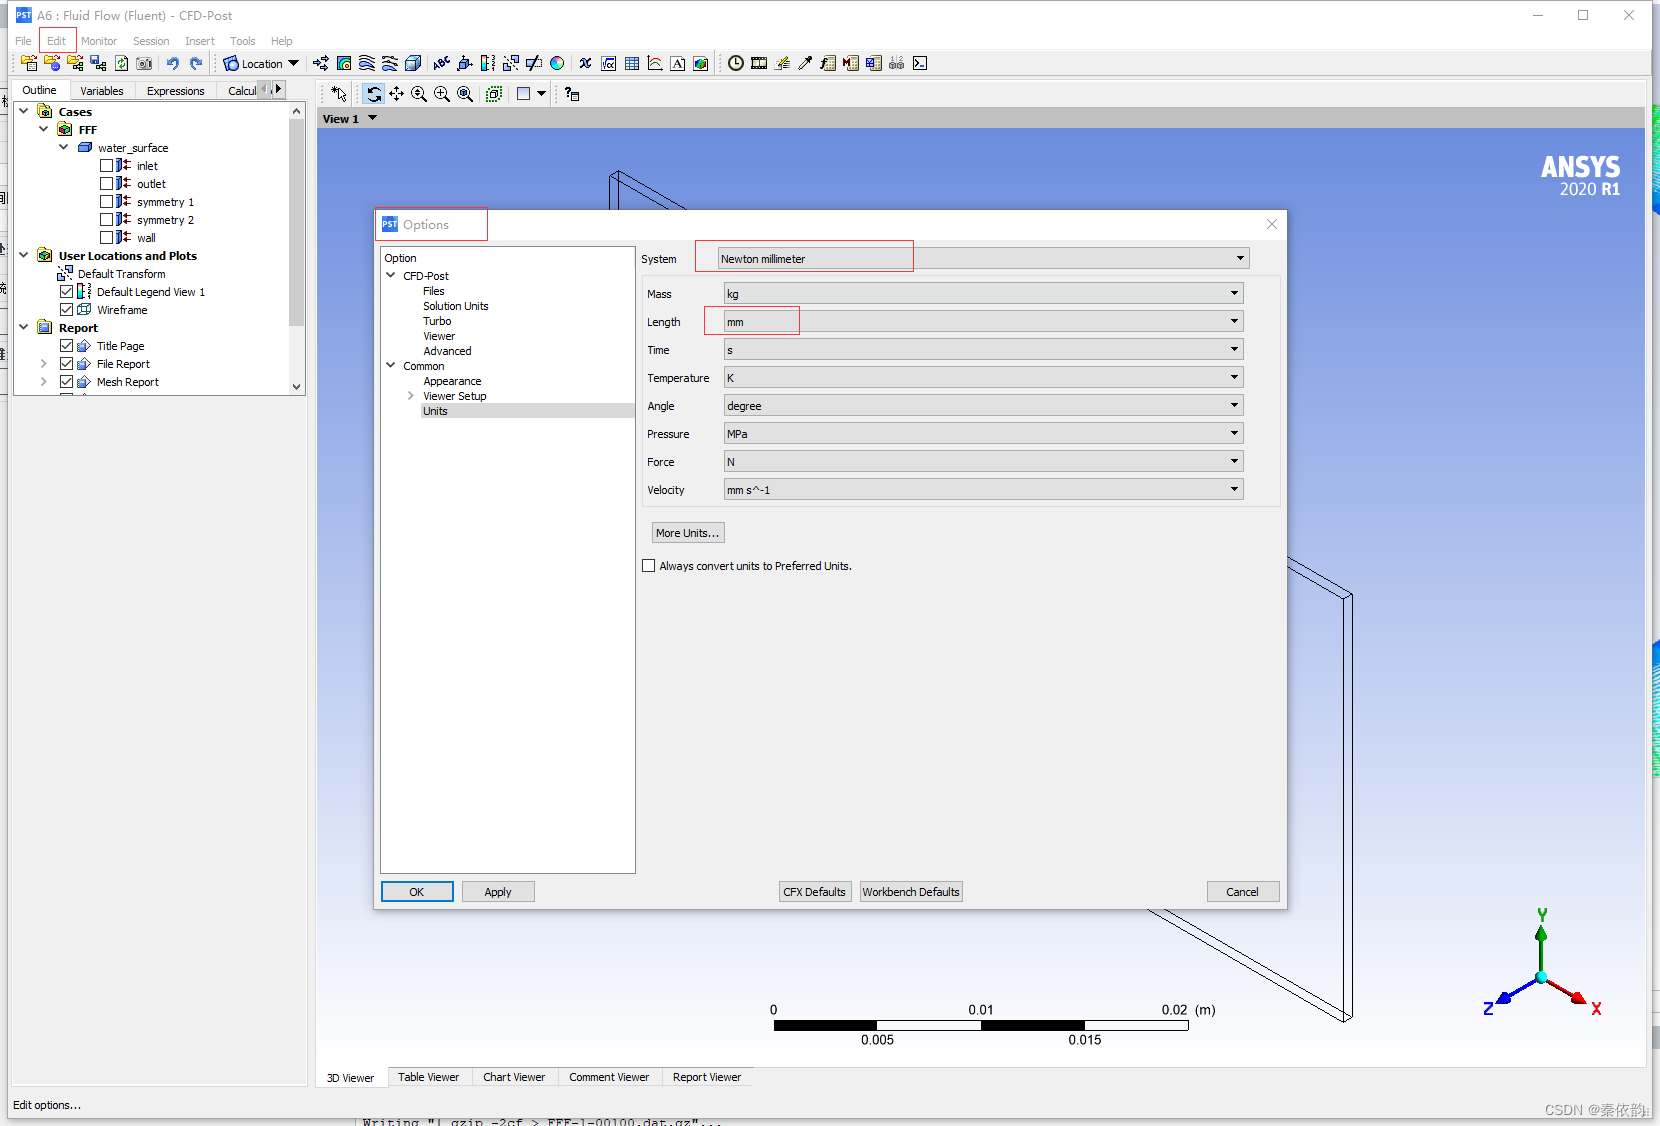Screen dimensions: 1660x1126
Task: Click the Volume Rendering cube icon
Action: coord(413,63)
